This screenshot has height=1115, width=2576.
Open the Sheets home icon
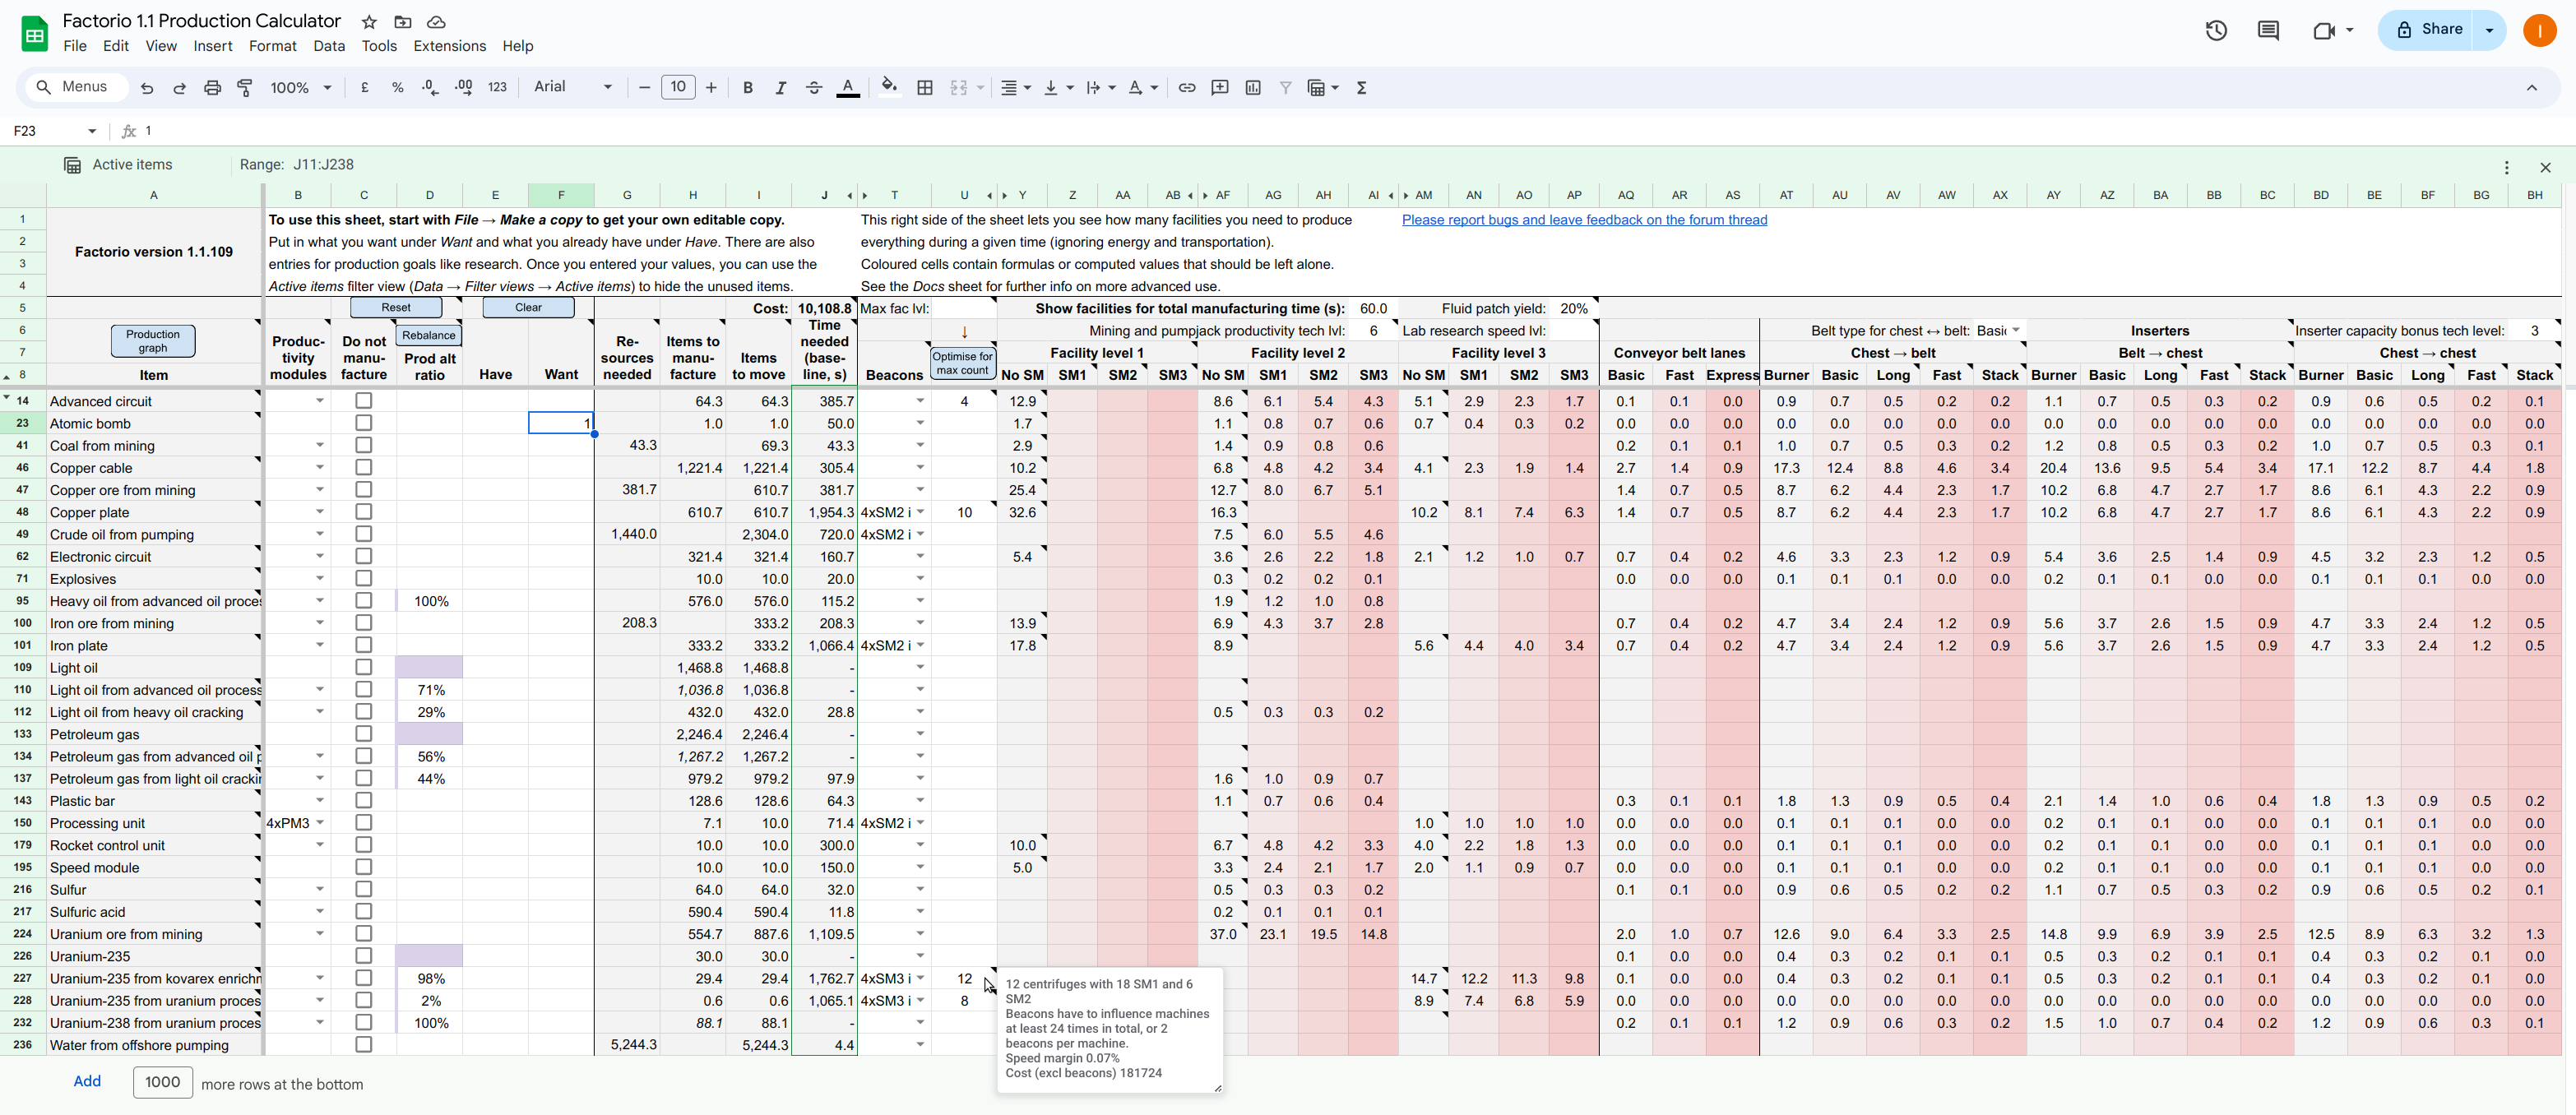(35, 33)
